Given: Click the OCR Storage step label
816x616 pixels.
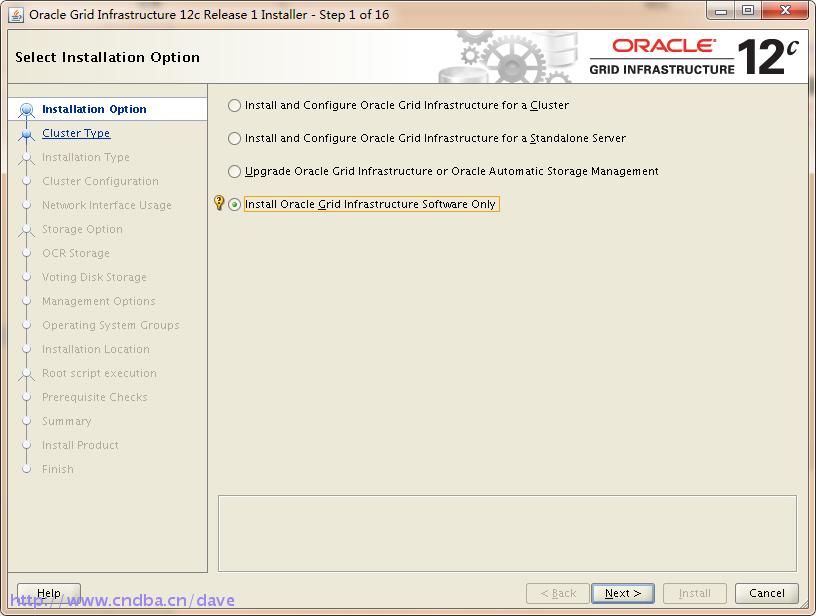Looking at the screenshot, I should tap(76, 253).
